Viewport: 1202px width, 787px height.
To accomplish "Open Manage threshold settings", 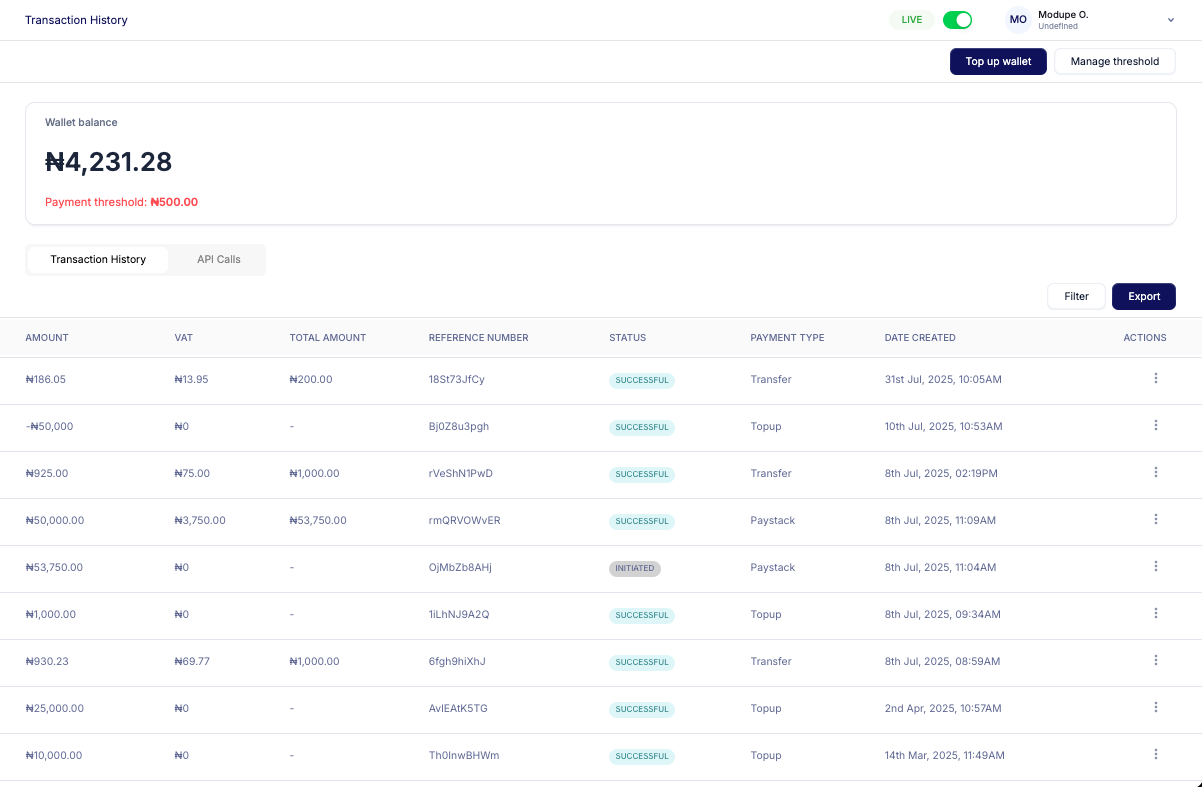I will [x=1114, y=61].
